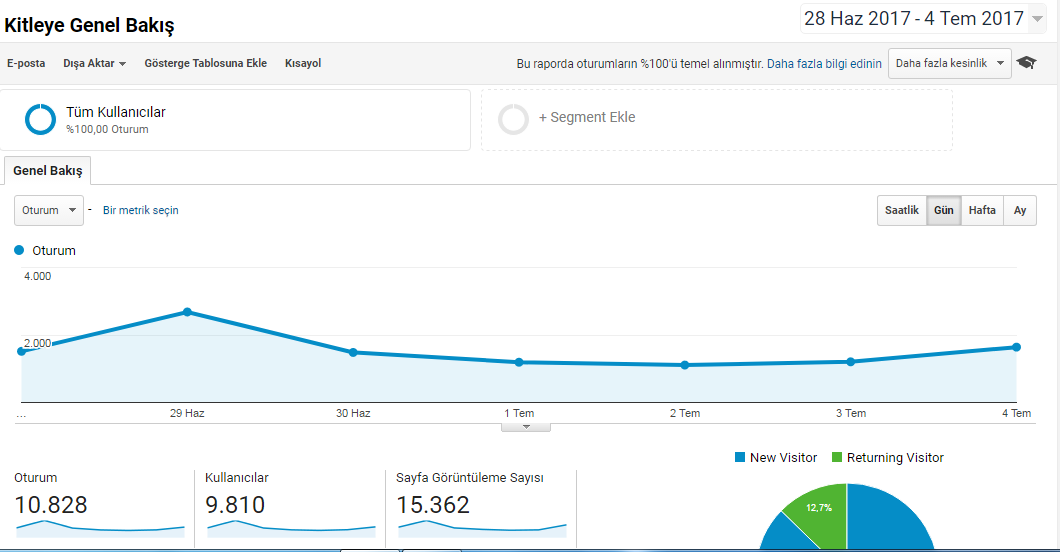Click the graduation cap education icon
Viewport: 1060px width, 552px height.
(x=1026, y=63)
